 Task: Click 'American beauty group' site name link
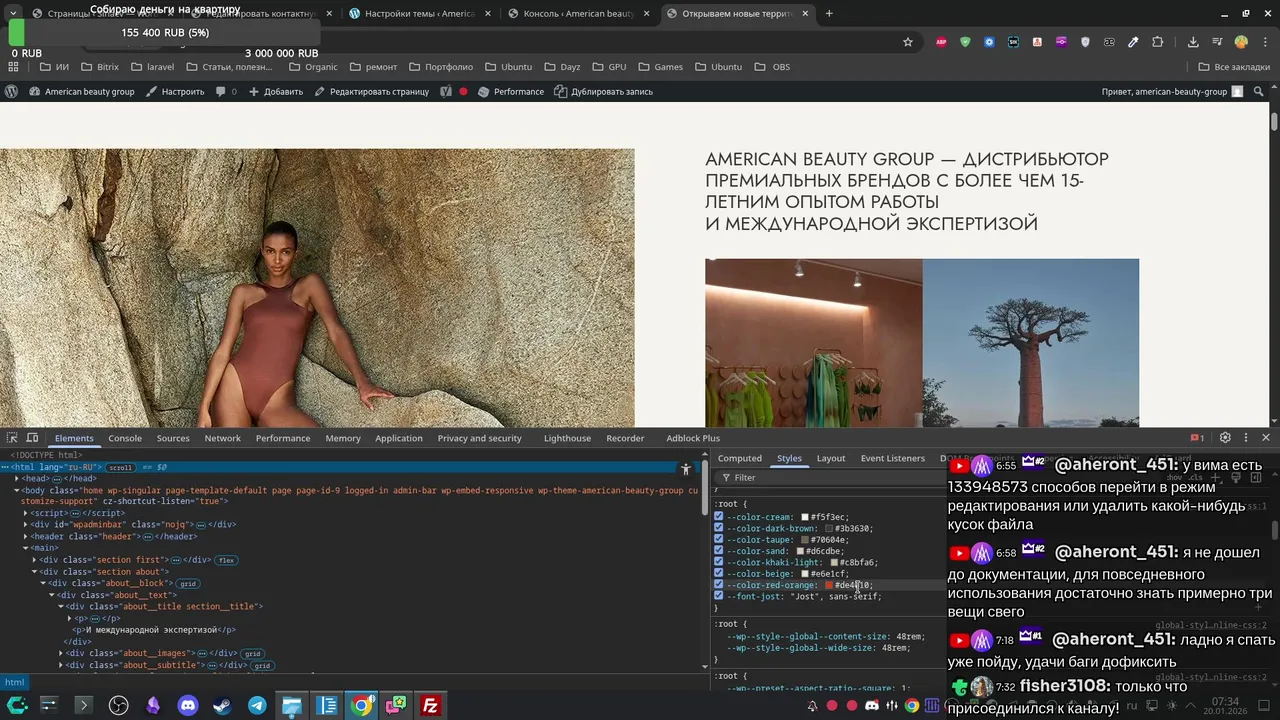click(x=82, y=91)
